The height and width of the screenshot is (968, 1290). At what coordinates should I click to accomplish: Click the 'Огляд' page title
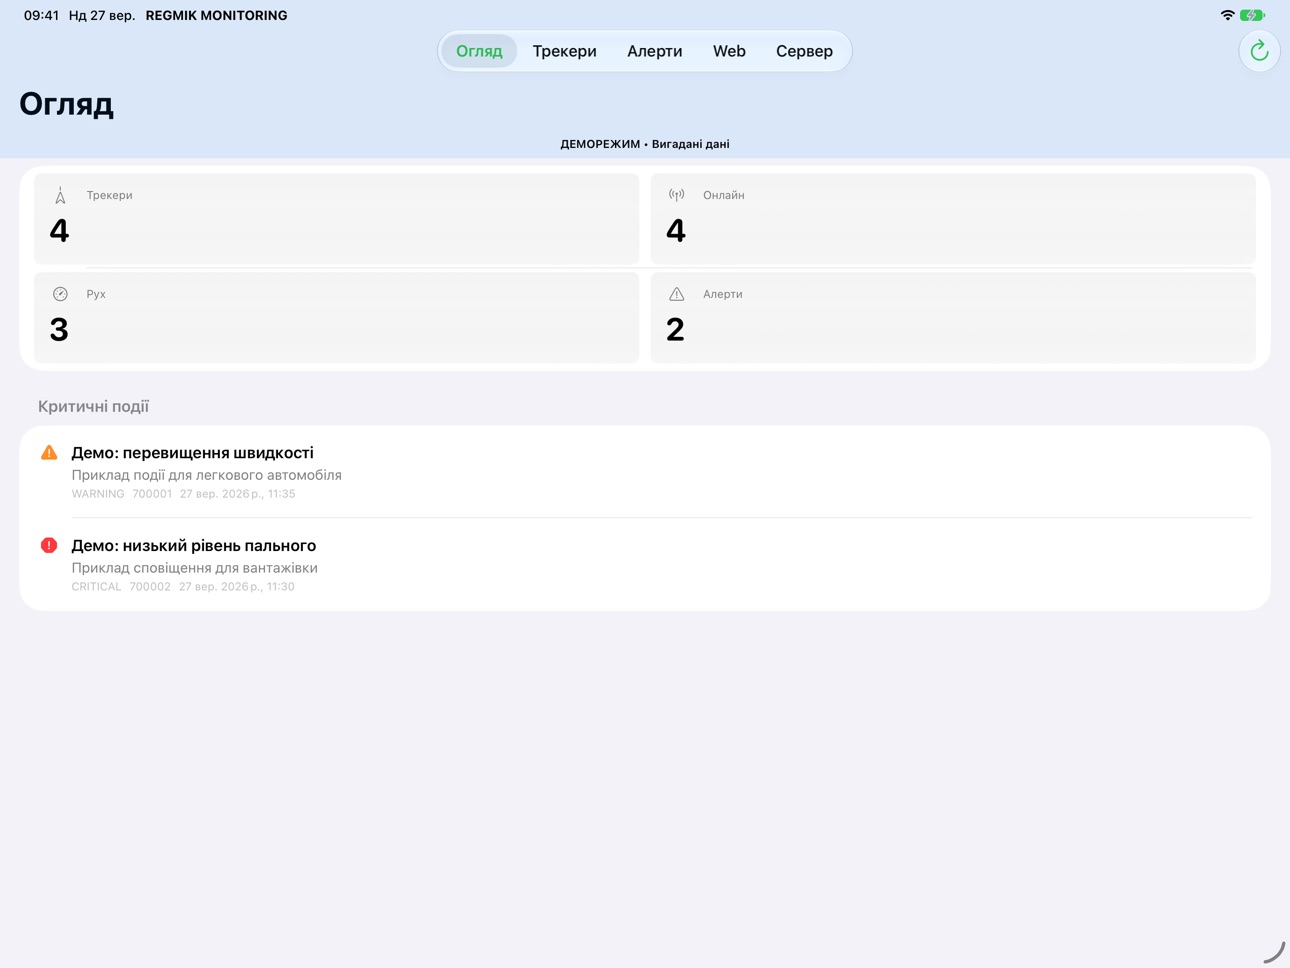pyautogui.click(x=66, y=105)
